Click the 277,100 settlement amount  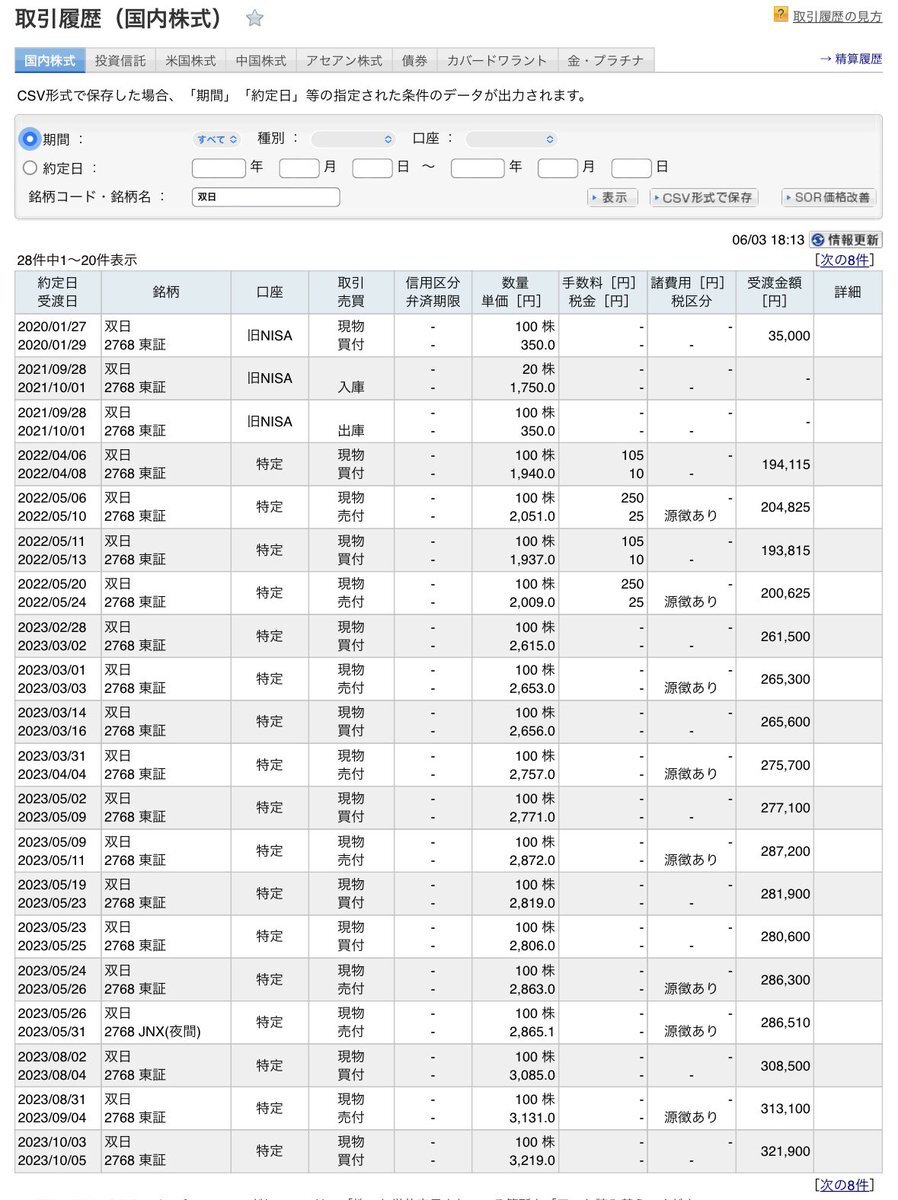(x=785, y=808)
